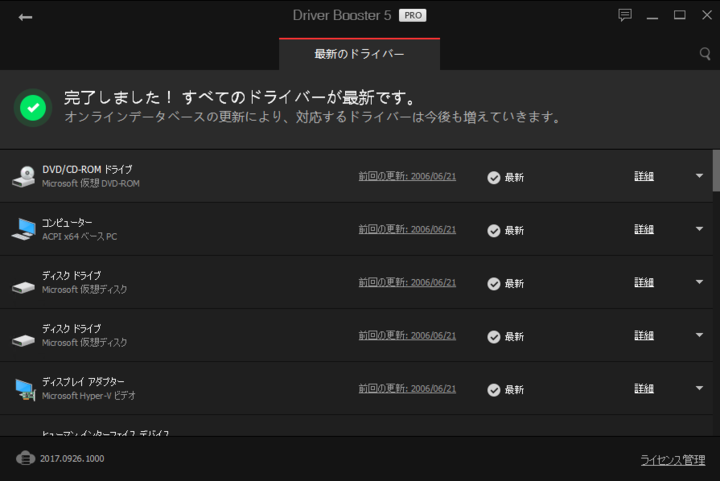Open 詳細 for the first ディスク ドライブ
This screenshot has width=720, height=481.
click(644, 283)
